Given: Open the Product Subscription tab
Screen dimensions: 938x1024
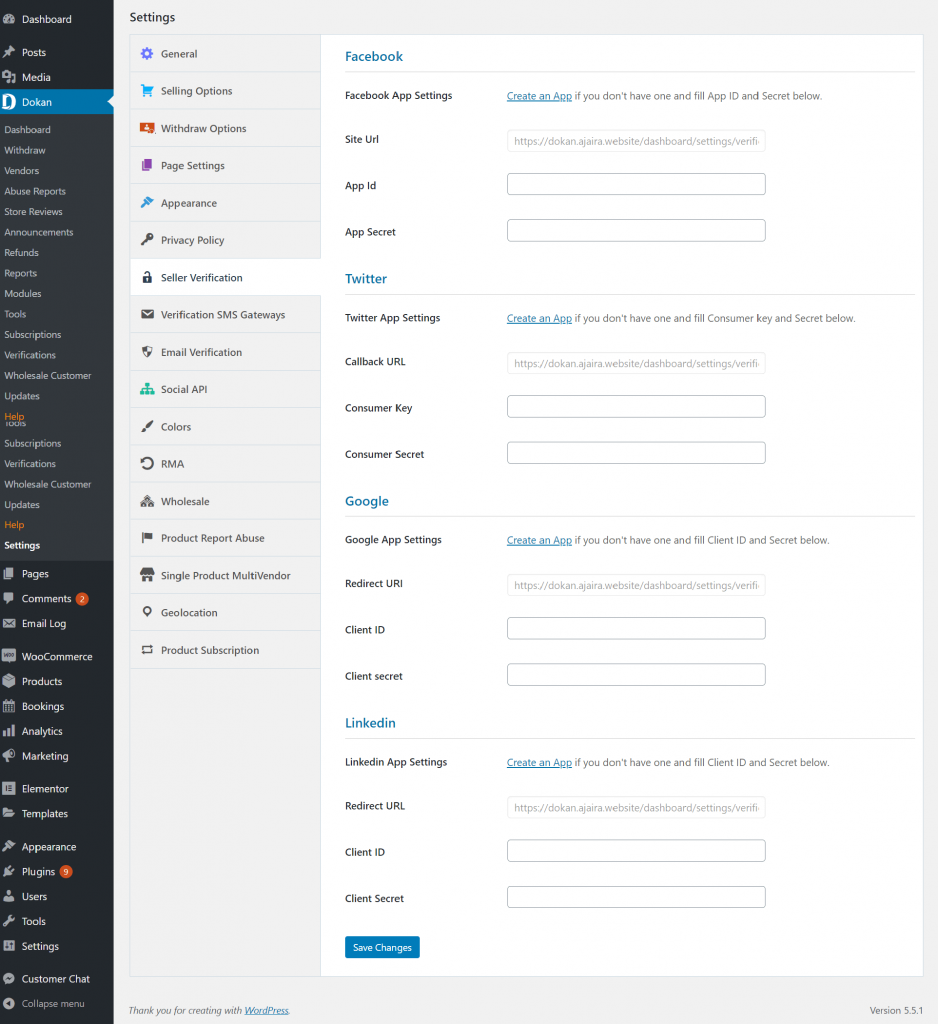Looking at the screenshot, I should coord(225,650).
